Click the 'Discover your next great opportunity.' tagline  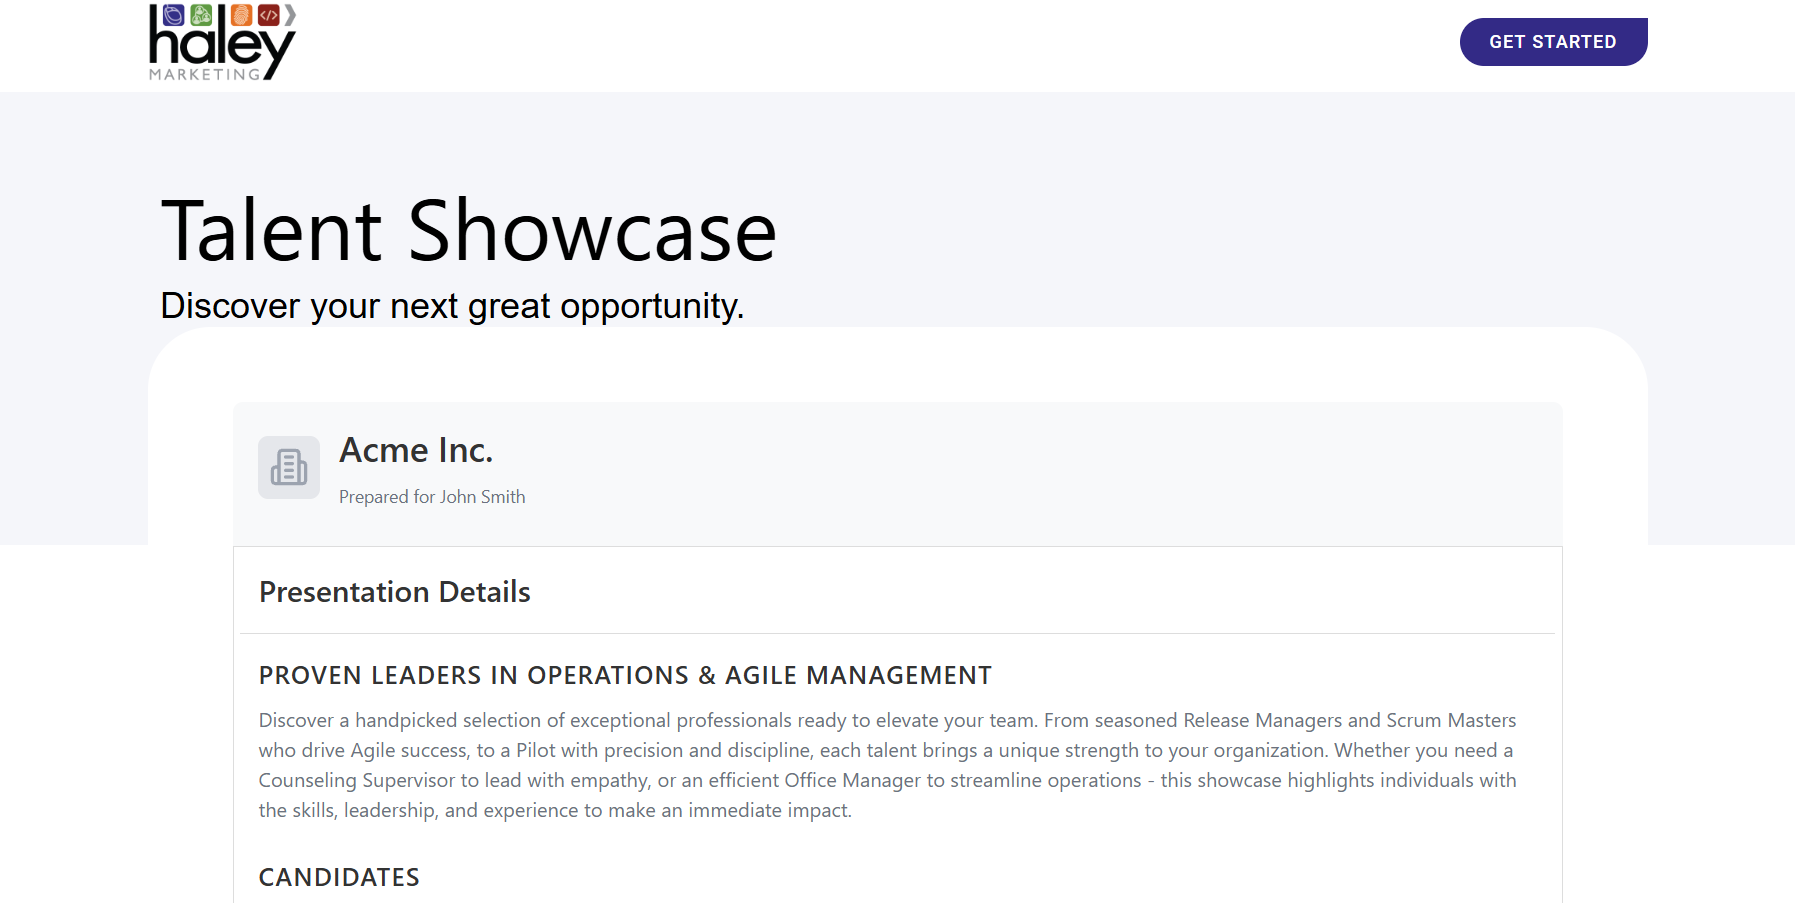pos(452,306)
